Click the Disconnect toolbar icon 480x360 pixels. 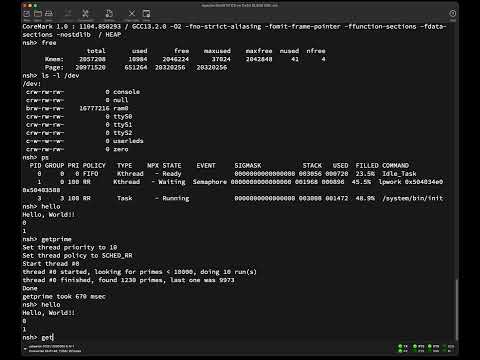tap(85, 14)
